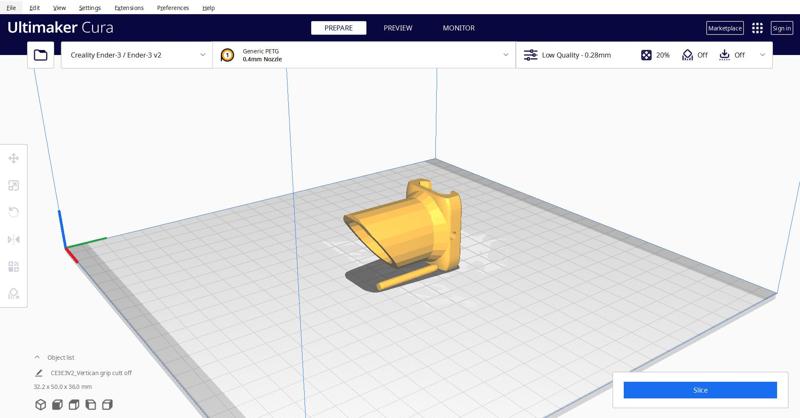Select the Move tool
This screenshot has width=800, height=418.
tap(14, 158)
